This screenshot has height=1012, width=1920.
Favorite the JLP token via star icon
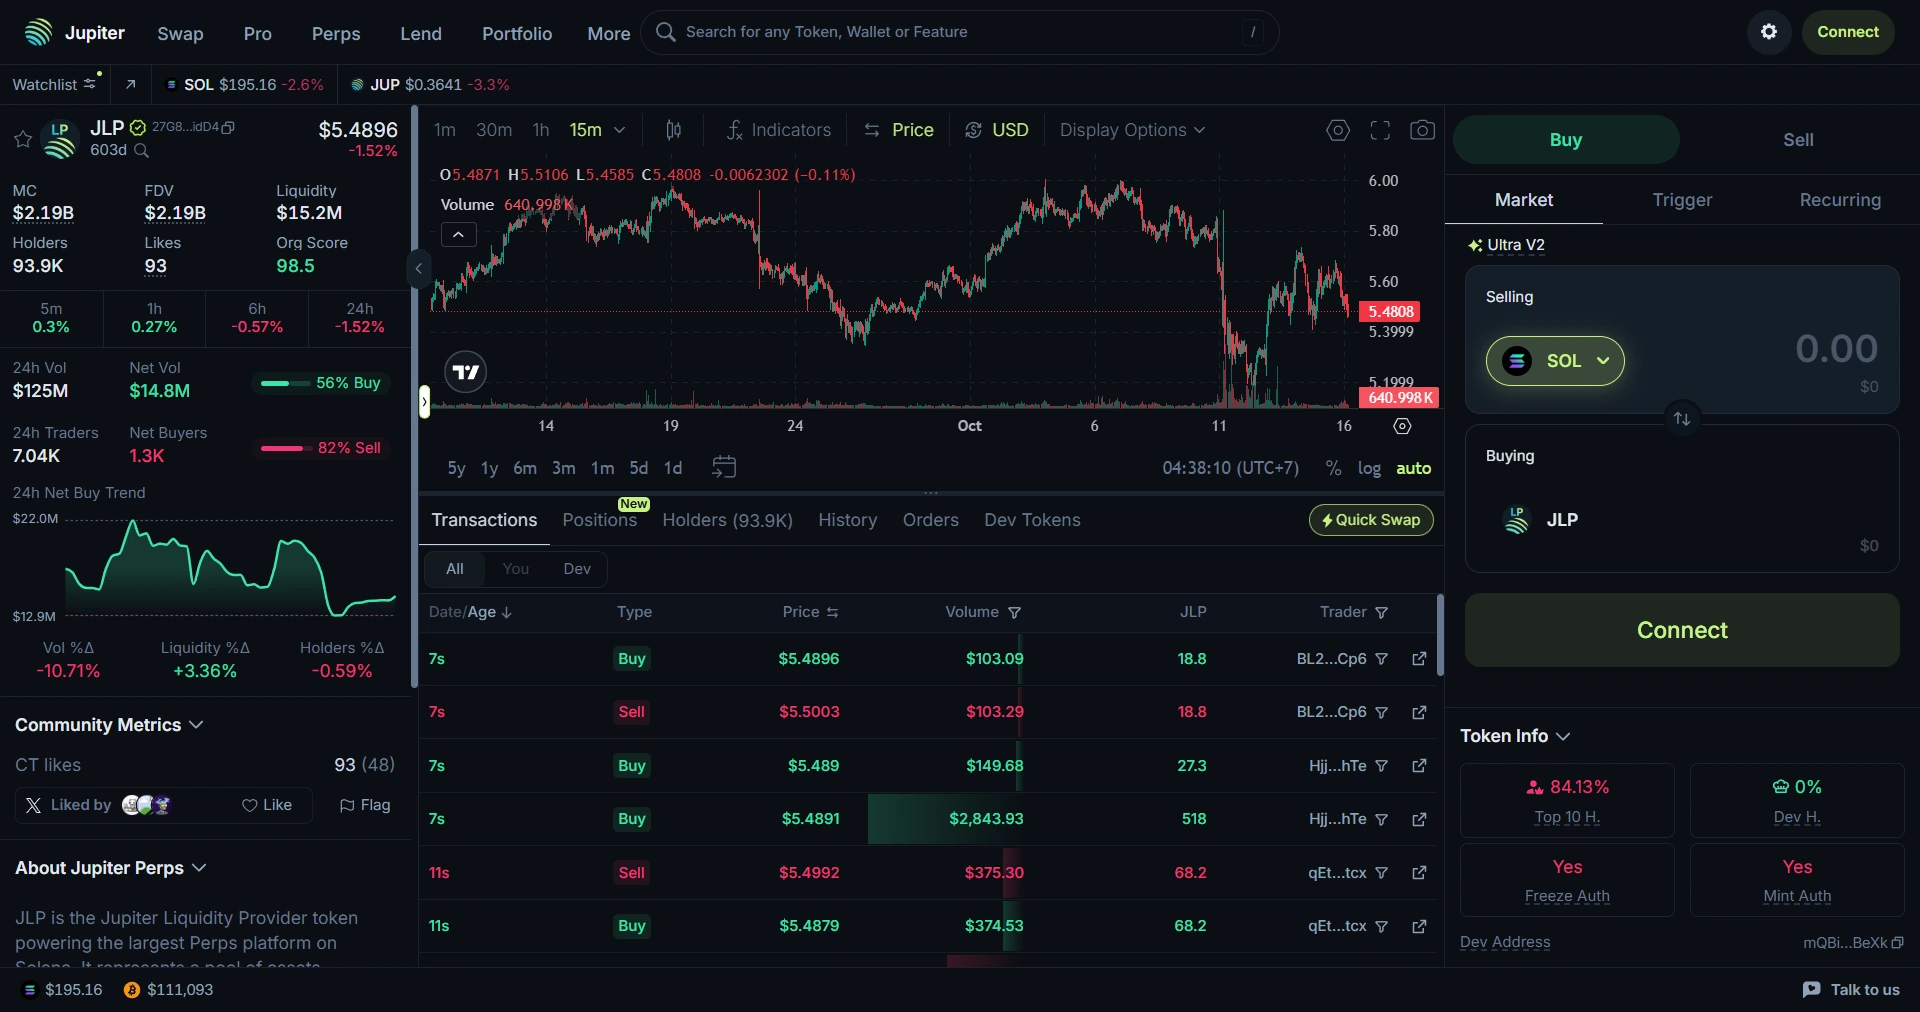(22, 140)
